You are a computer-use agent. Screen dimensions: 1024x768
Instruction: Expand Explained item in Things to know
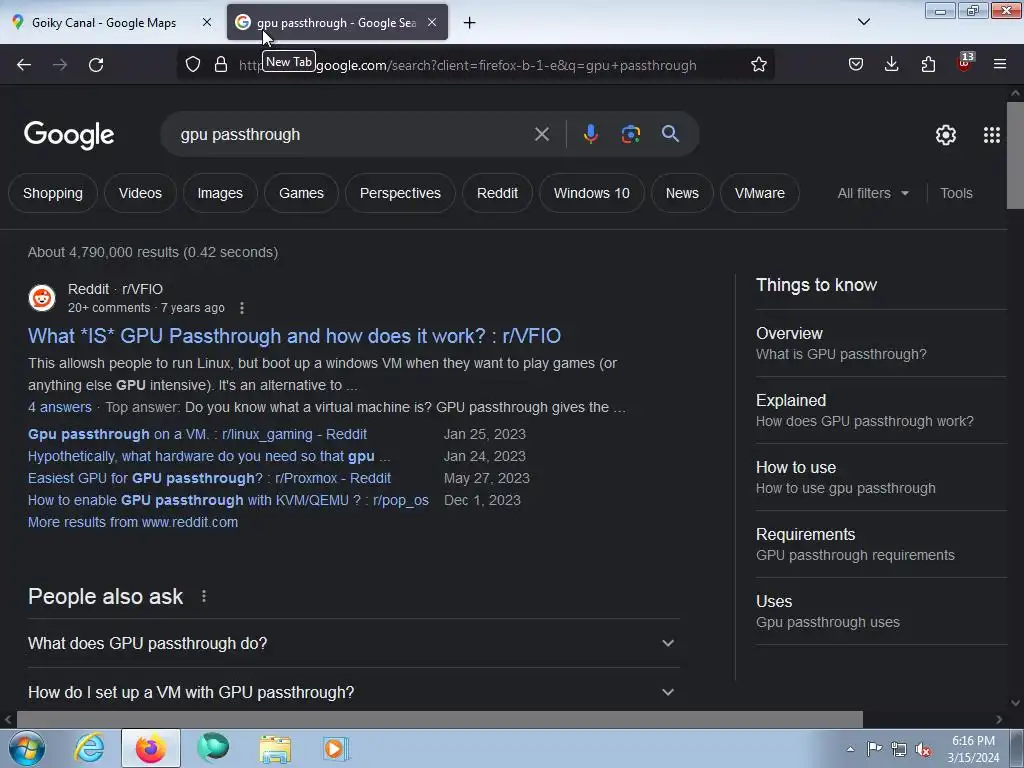coord(881,411)
